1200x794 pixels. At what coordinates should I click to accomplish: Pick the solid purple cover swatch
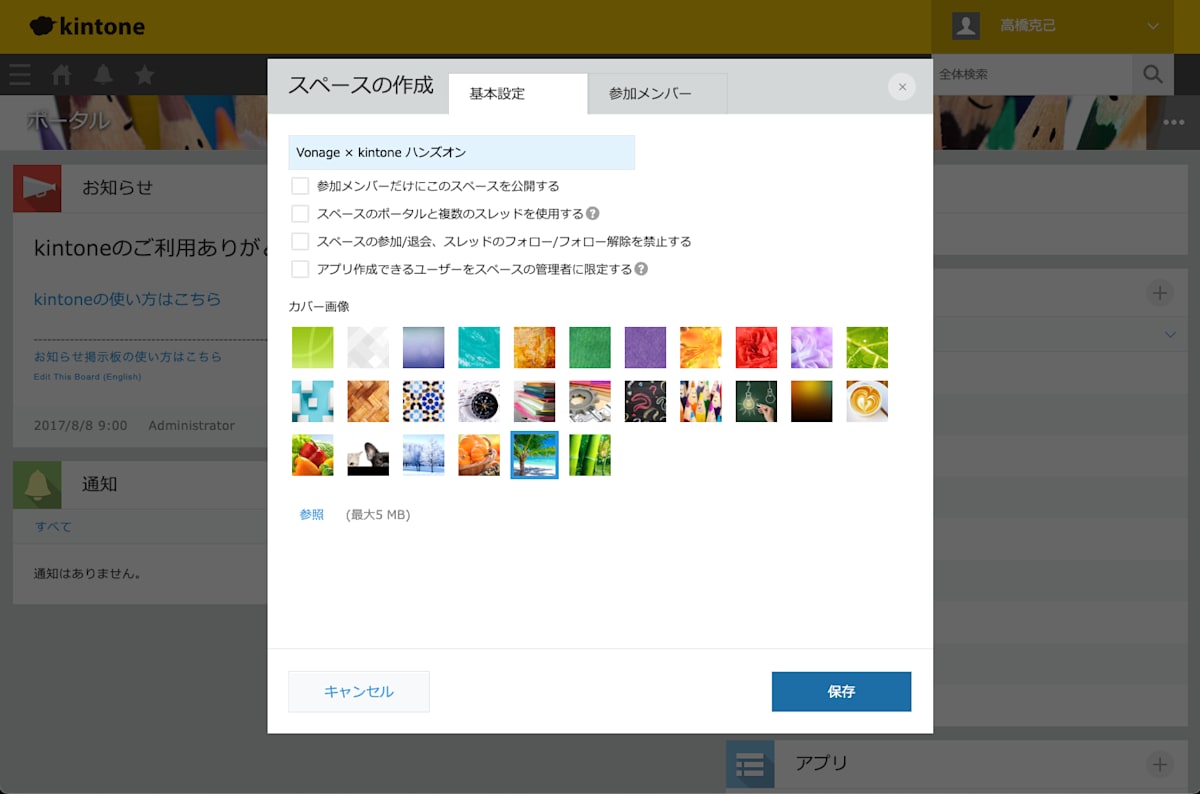[645, 348]
